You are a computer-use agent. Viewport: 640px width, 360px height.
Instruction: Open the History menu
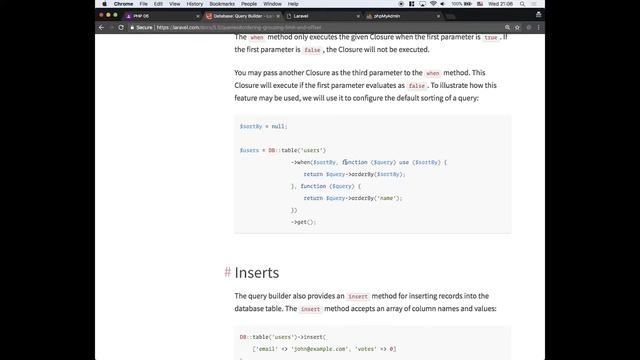195,4
